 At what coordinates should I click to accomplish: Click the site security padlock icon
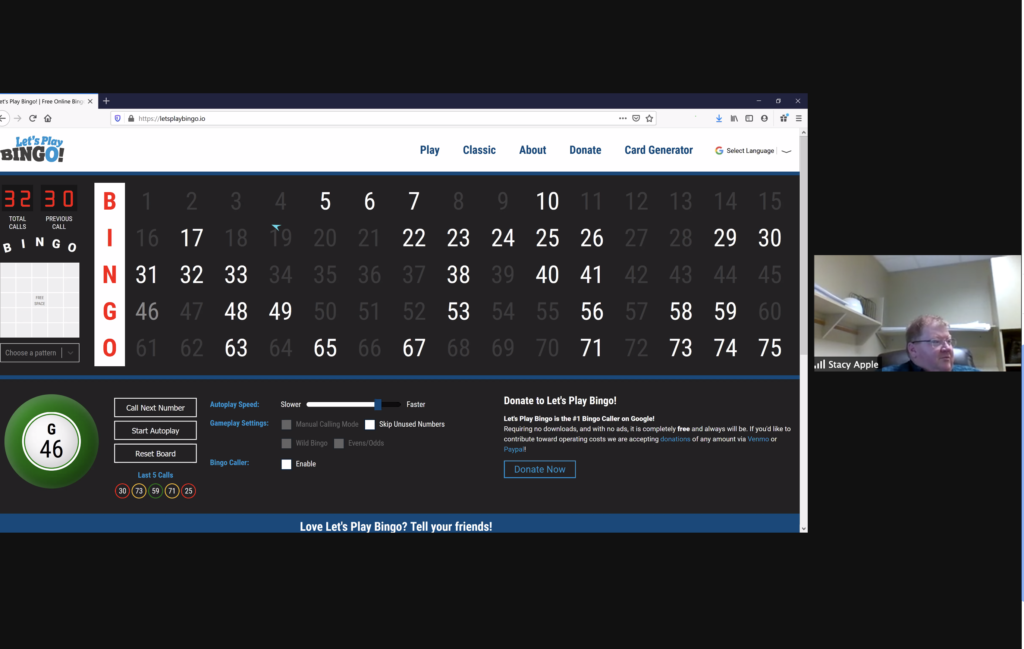[131, 118]
